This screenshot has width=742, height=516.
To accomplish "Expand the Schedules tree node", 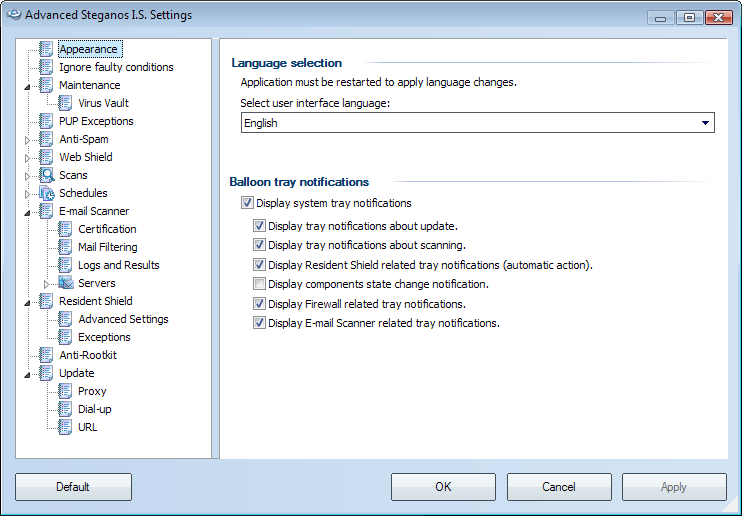I will pyautogui.click(x=27, y=194).
